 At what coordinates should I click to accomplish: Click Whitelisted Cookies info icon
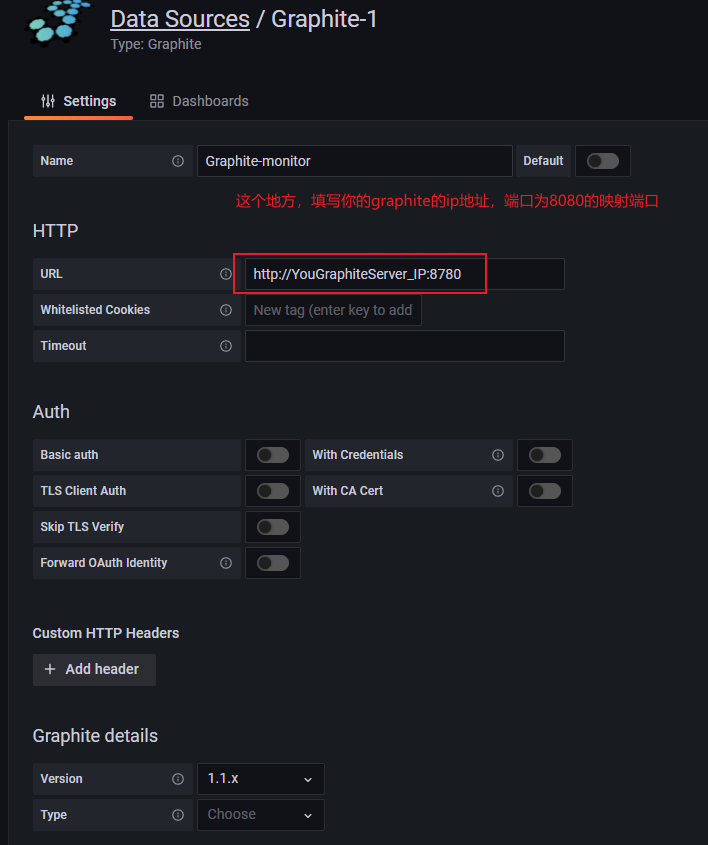(x=226, y=310)
